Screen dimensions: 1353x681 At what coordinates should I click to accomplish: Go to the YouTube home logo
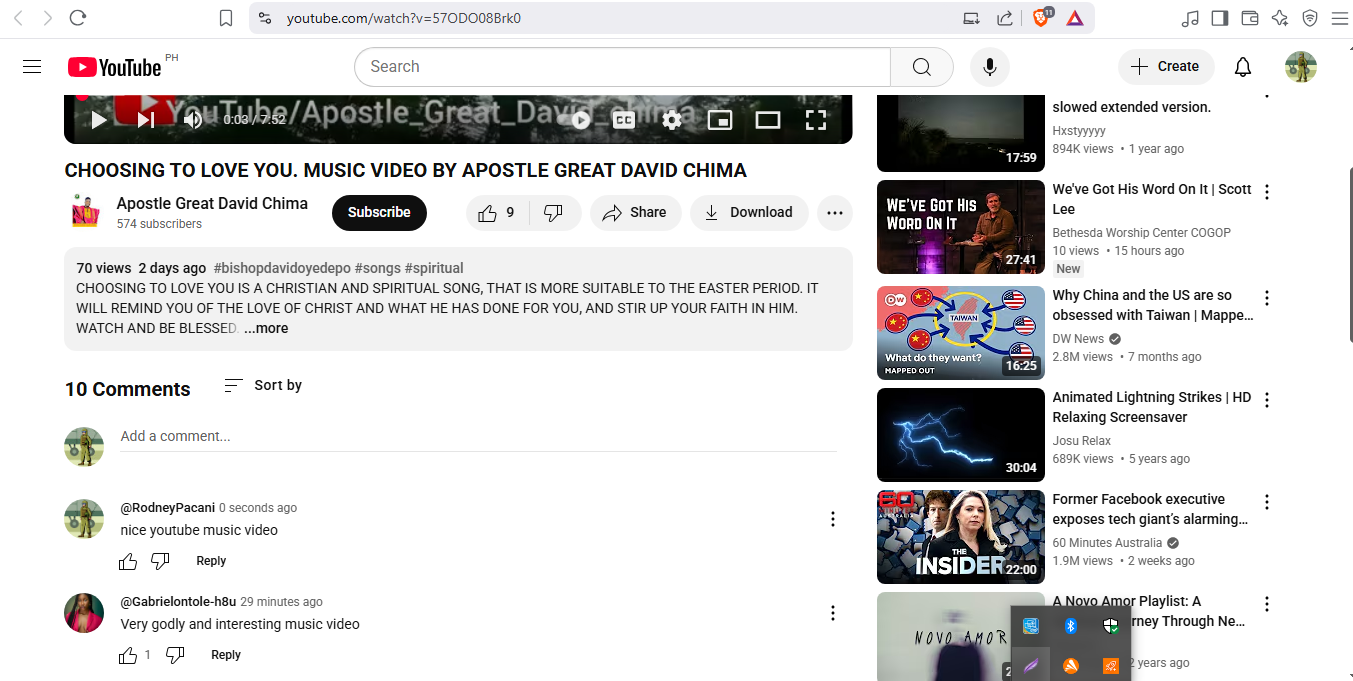[x=114, y=67]
